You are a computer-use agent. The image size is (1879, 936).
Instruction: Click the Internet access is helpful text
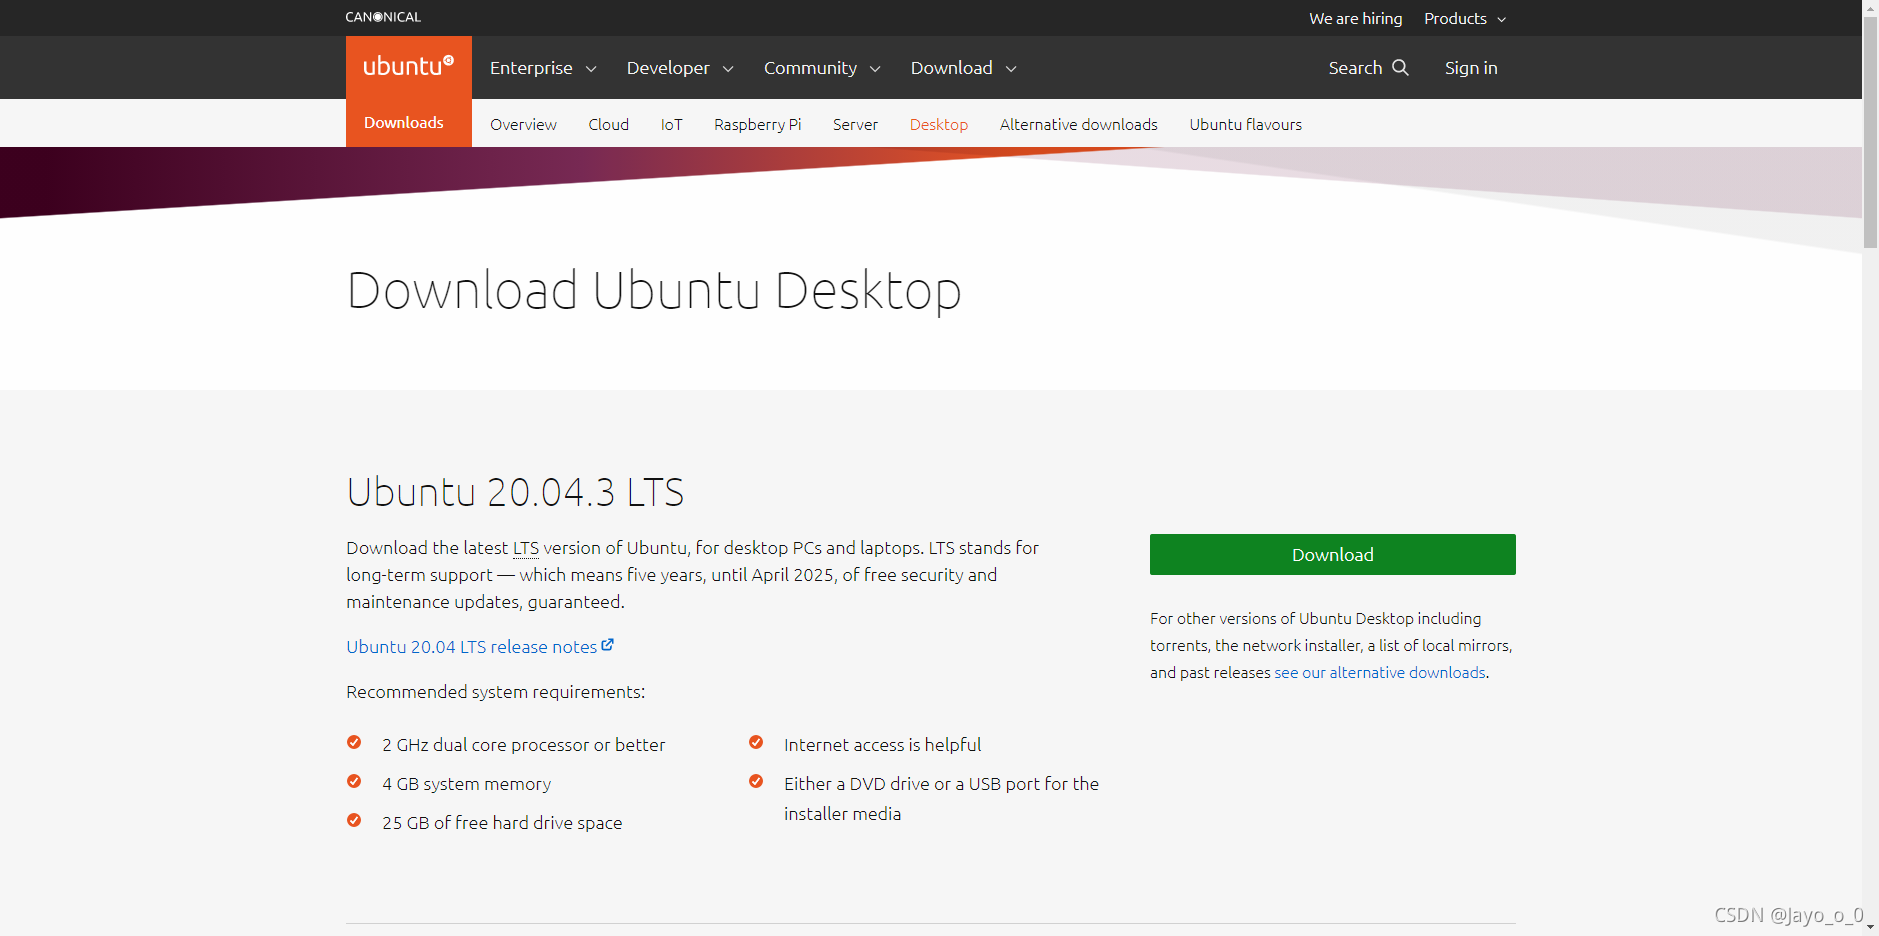pyautogui.click(x=882, y=745)
